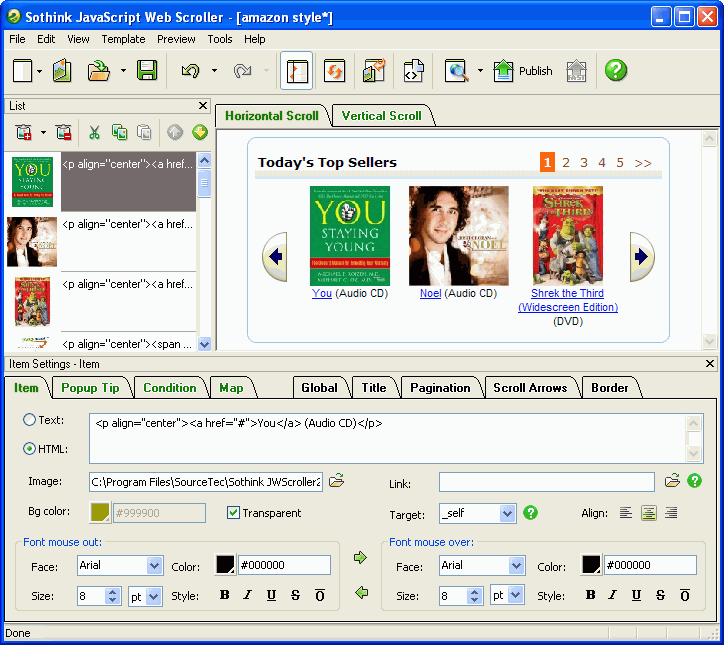Toggle right alignment button
The image size is (724, 645).
coord(671,512)
